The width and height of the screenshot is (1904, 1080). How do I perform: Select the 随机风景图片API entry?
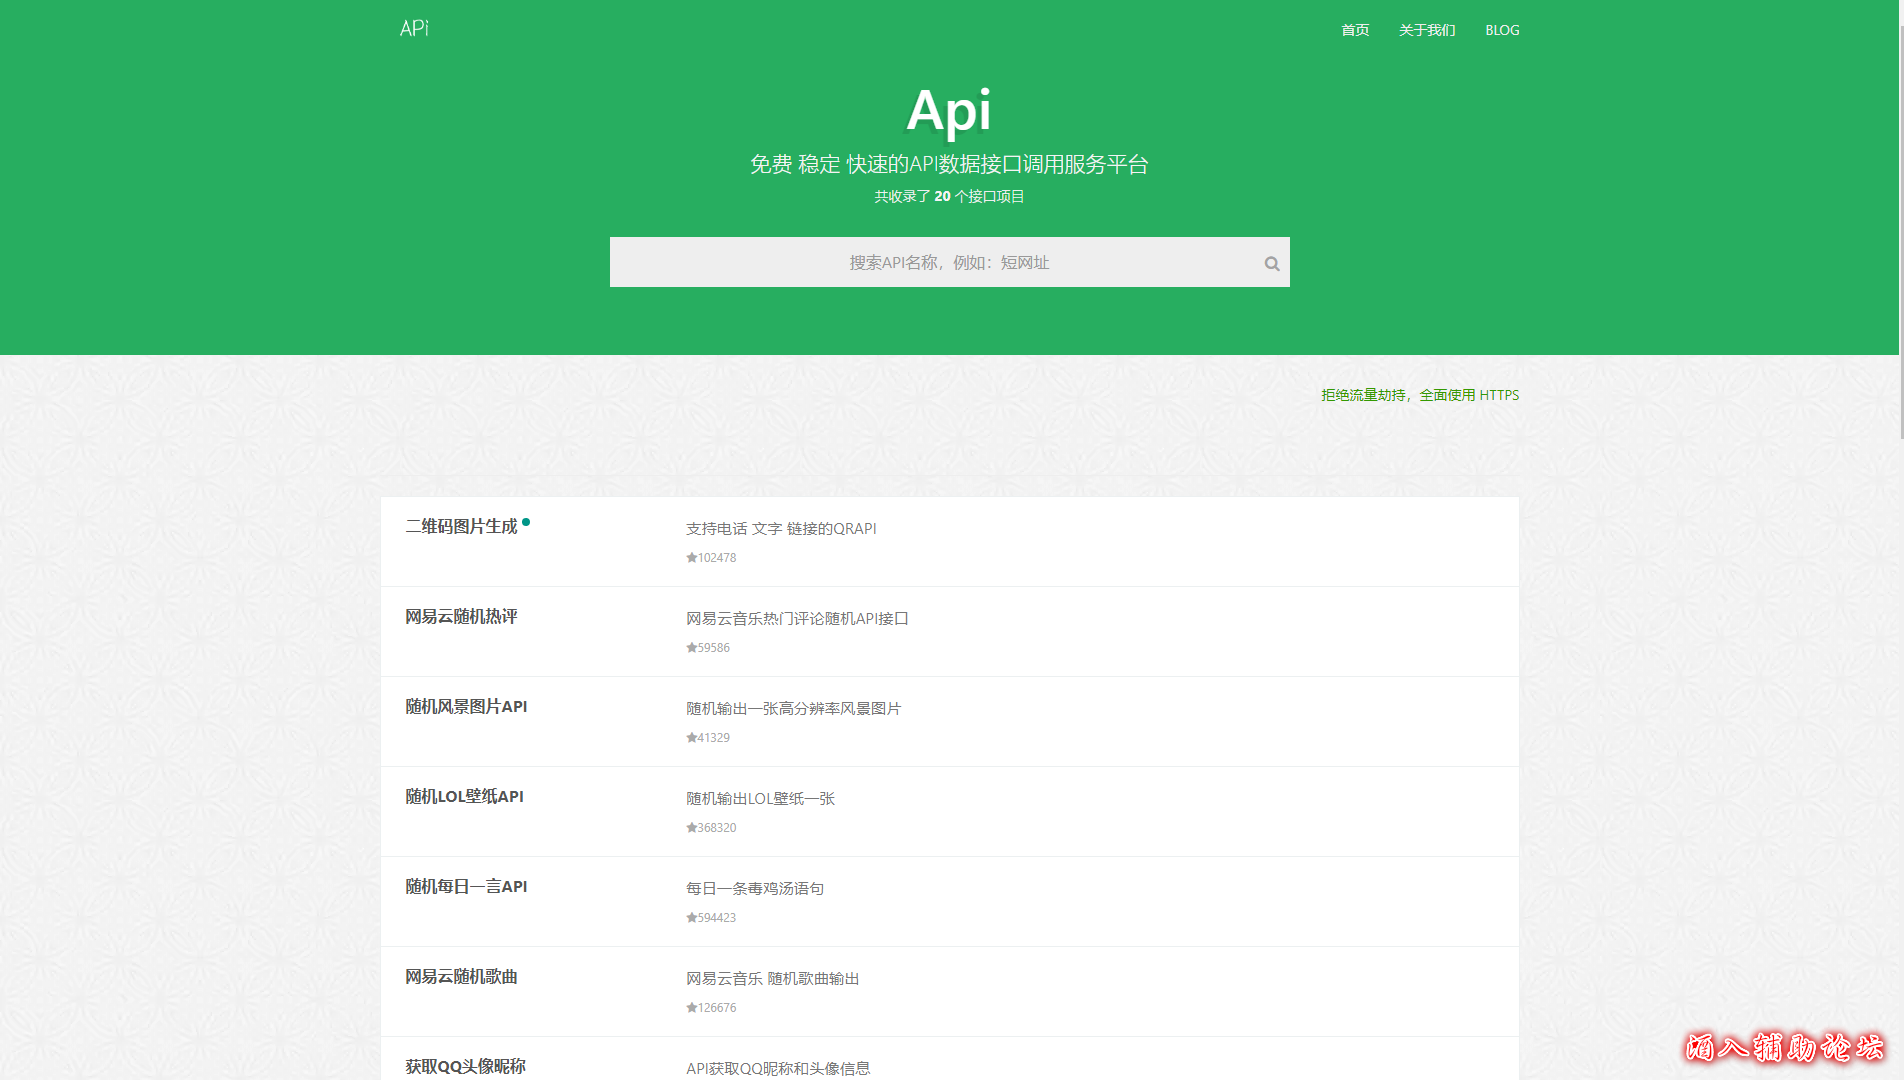pyautogui.click(x=466, y=707)
